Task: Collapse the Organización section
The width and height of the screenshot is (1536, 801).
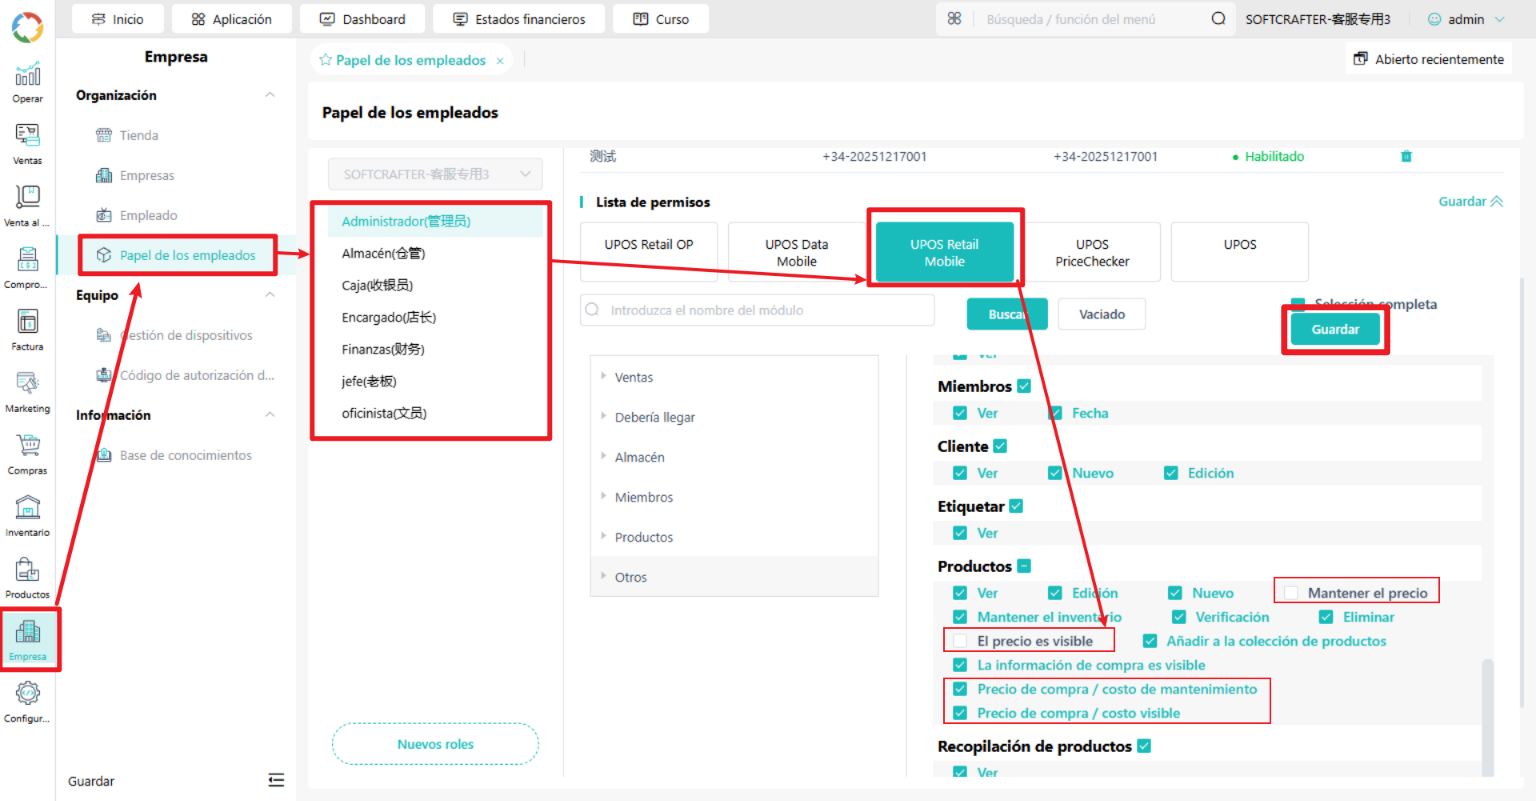Action: (x=270, y=95)
